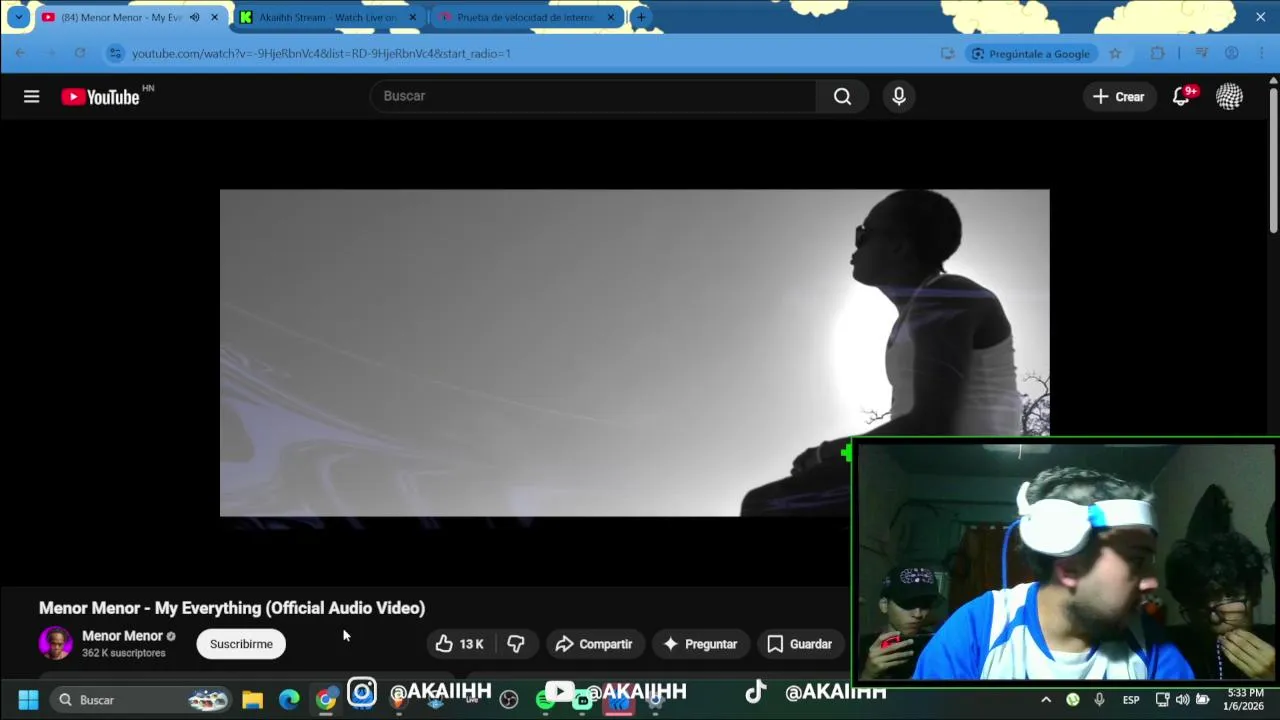Save video with the Guardar button

(x=799, y=644)
